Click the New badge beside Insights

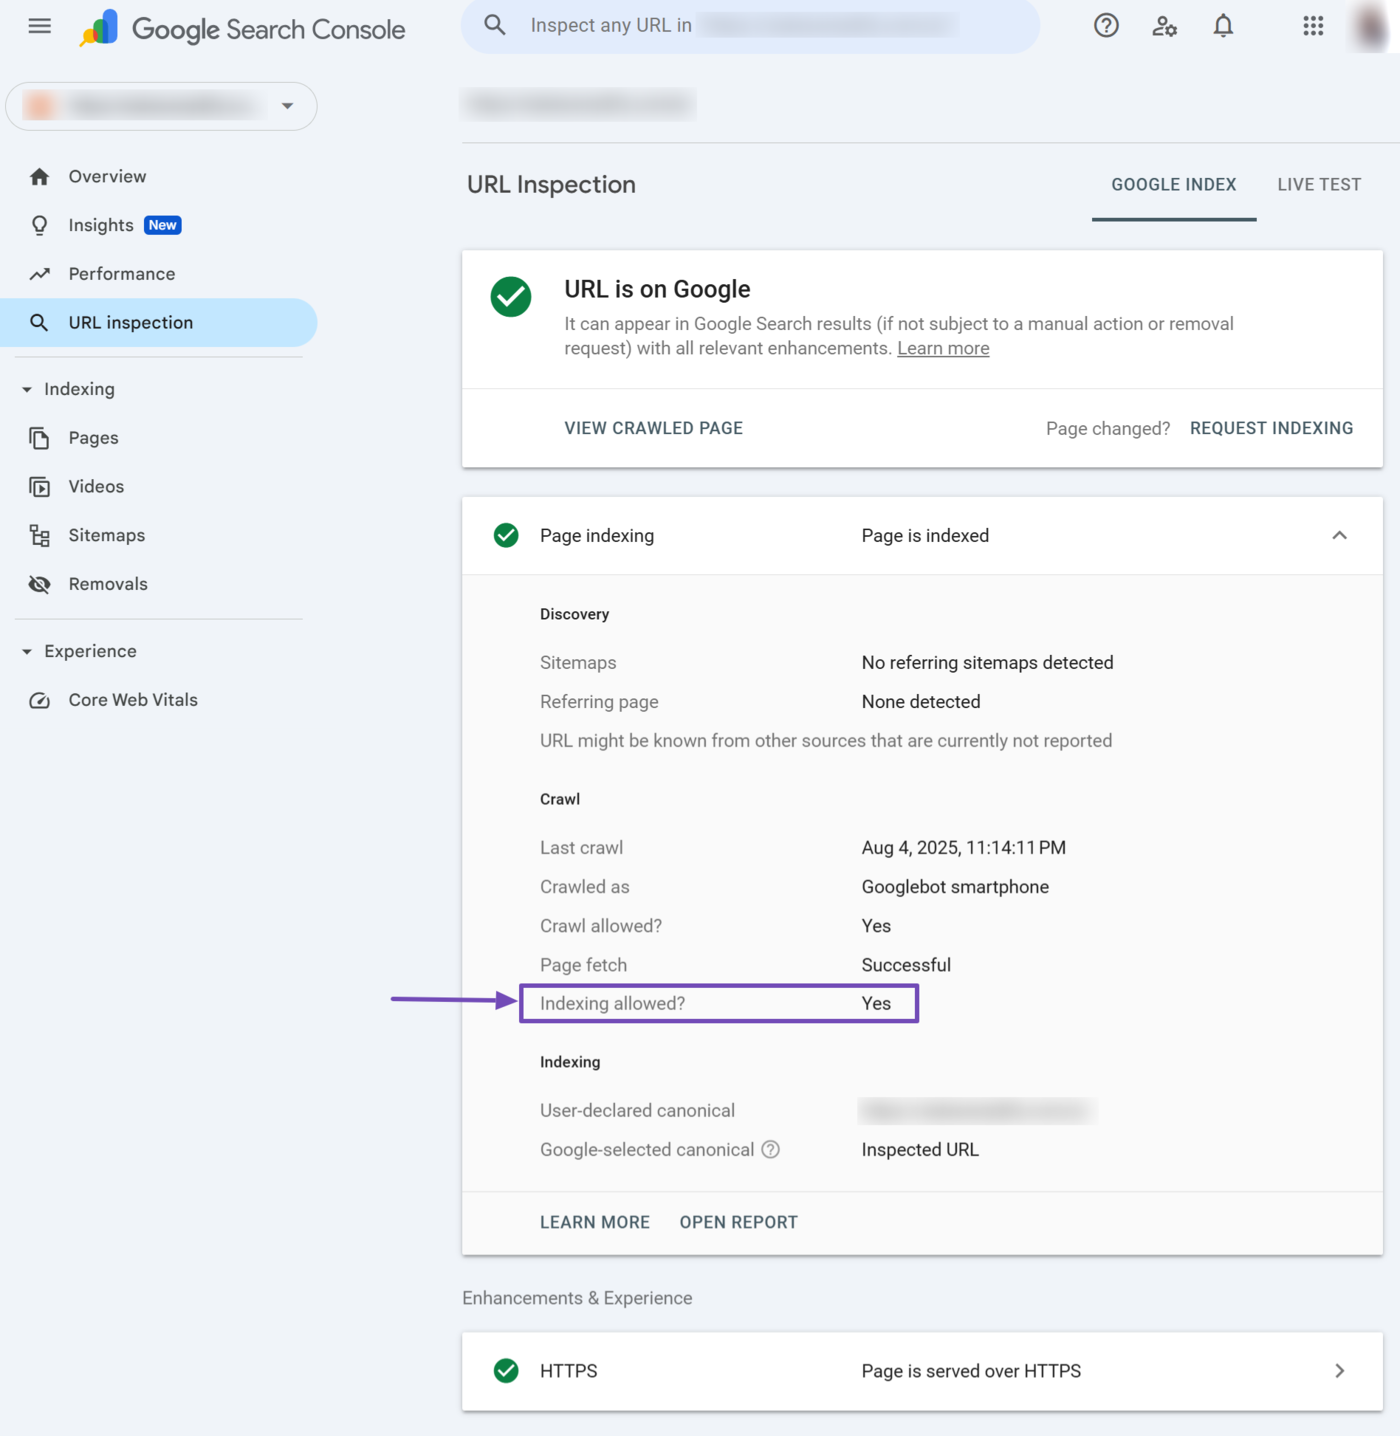[x=163, y=225]
